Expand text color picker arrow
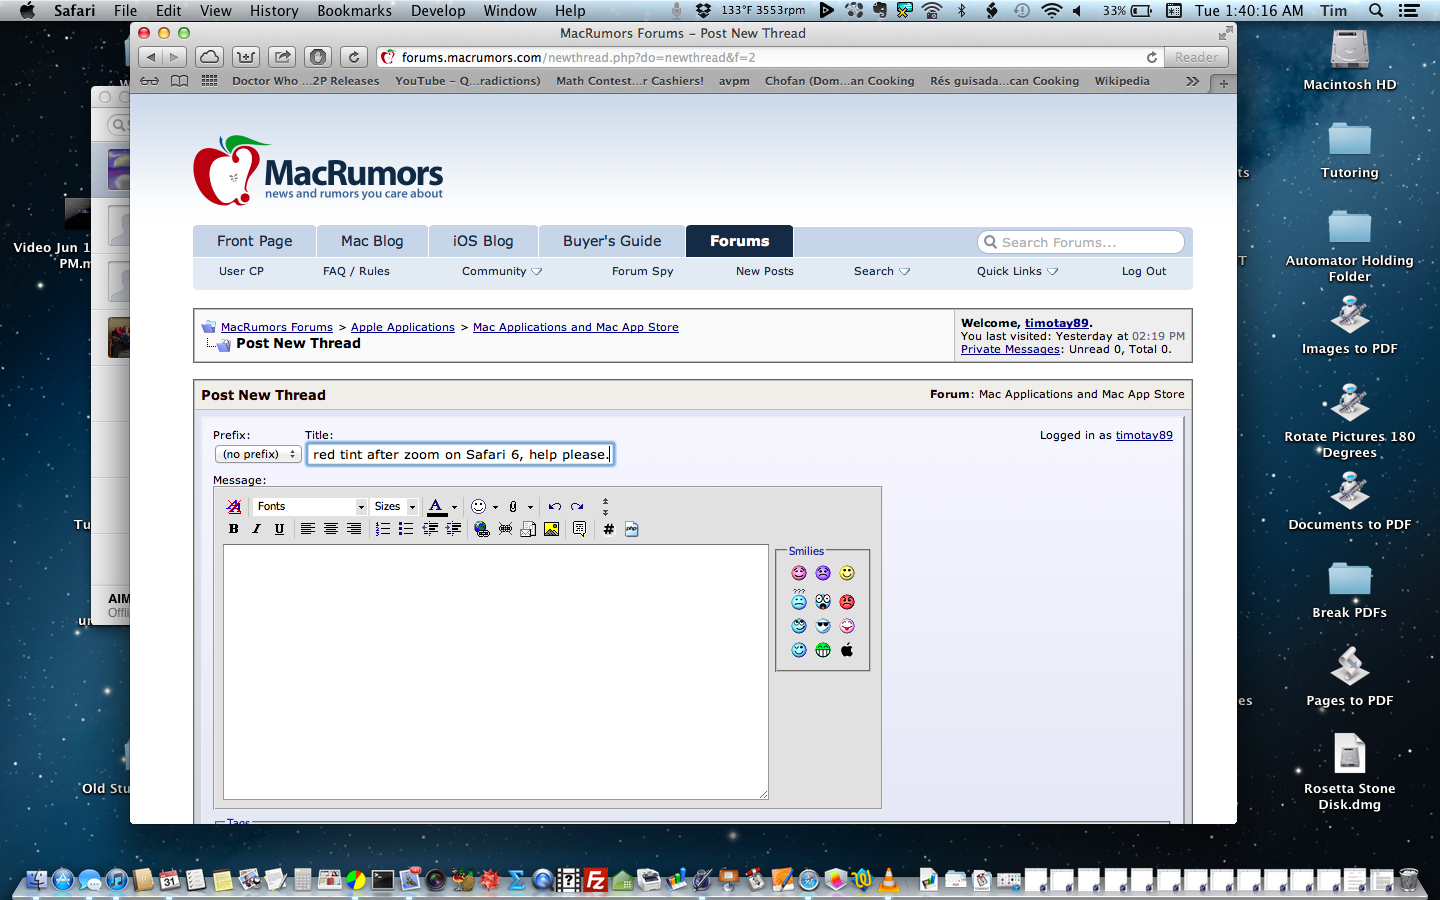 click(x=455, y=507)
